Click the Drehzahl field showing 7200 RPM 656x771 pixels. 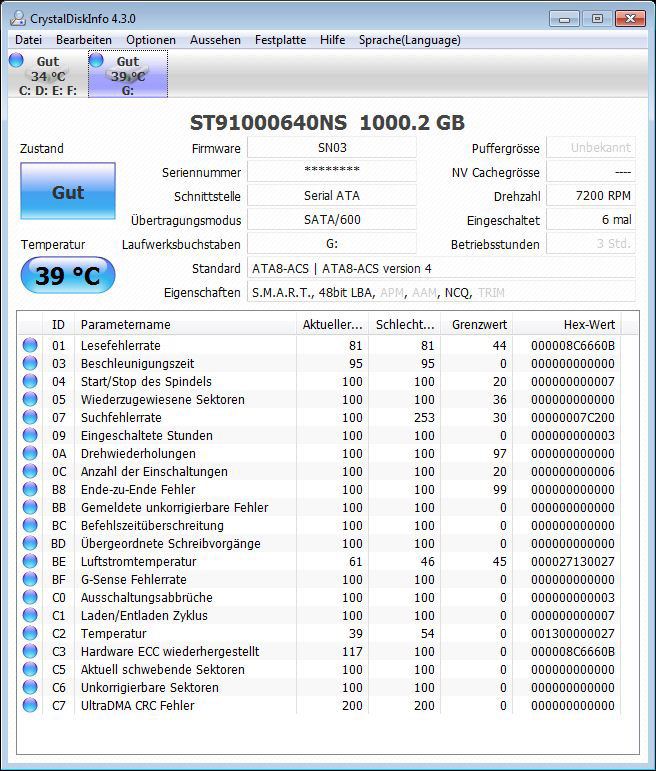591,196
